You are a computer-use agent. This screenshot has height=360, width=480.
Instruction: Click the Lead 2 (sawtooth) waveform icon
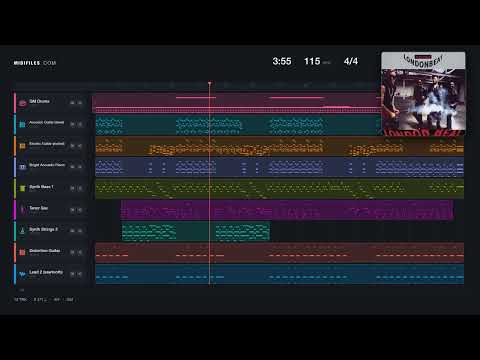[22, 274]
